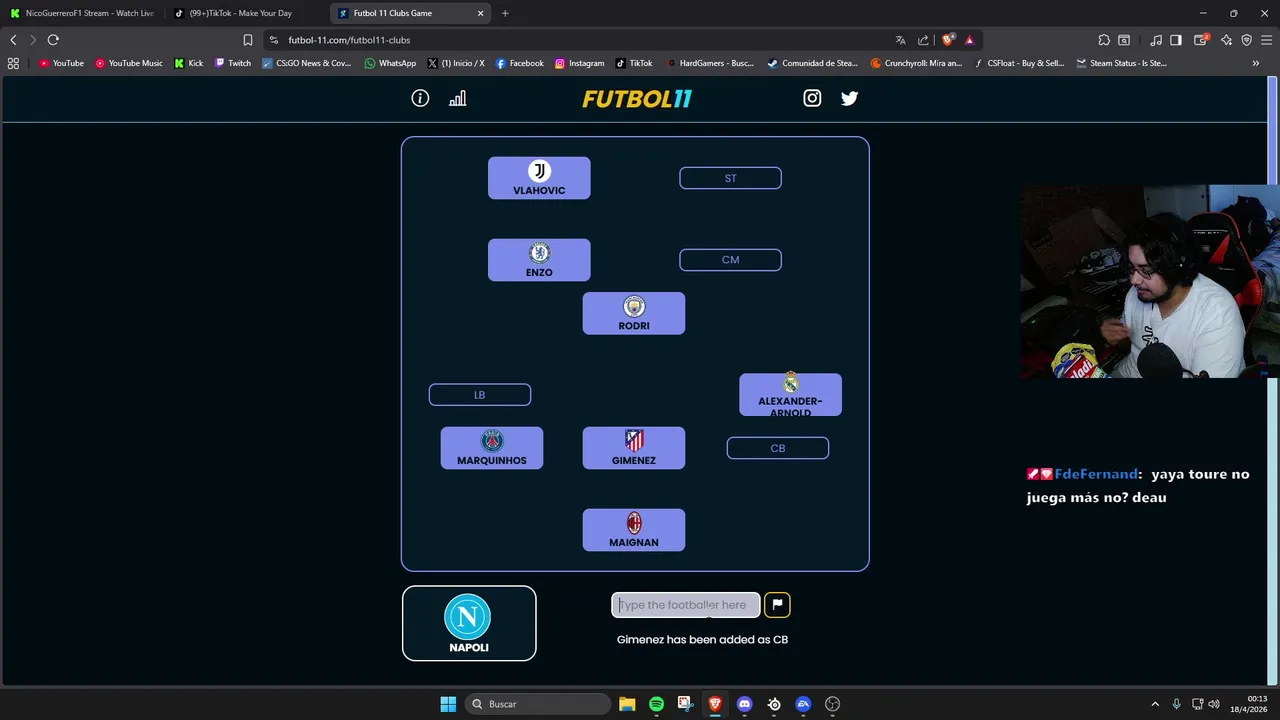Reload the current page
The height and width of the screenshot is (720, 1280).
click(x=53, y=40)
